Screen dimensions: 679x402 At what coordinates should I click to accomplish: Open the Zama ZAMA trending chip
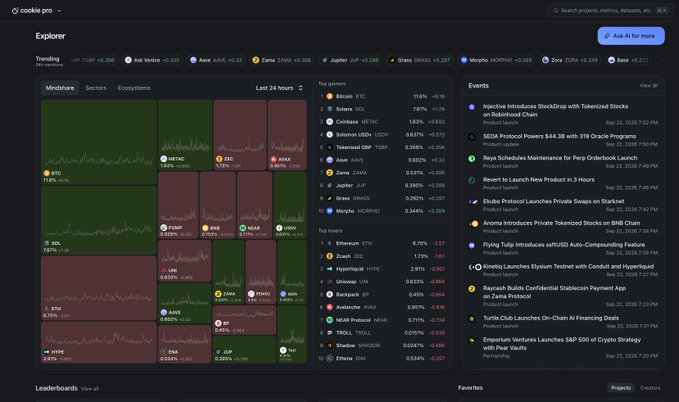(x=281, y=60)
